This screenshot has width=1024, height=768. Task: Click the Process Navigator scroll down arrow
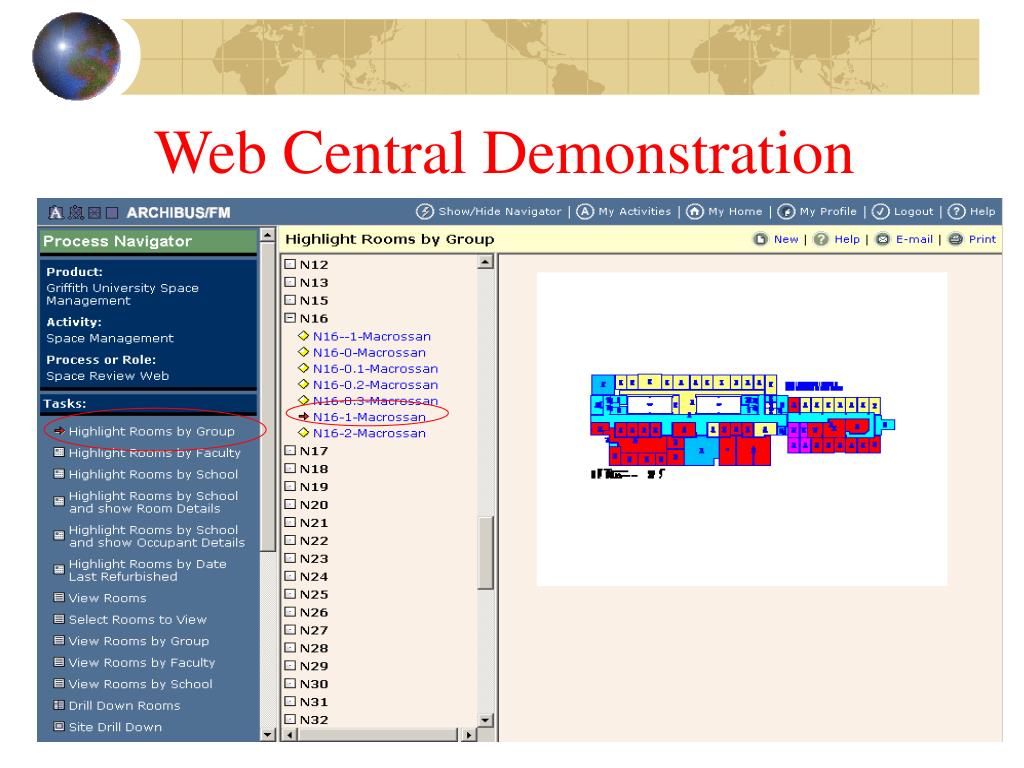coord(267,735)
